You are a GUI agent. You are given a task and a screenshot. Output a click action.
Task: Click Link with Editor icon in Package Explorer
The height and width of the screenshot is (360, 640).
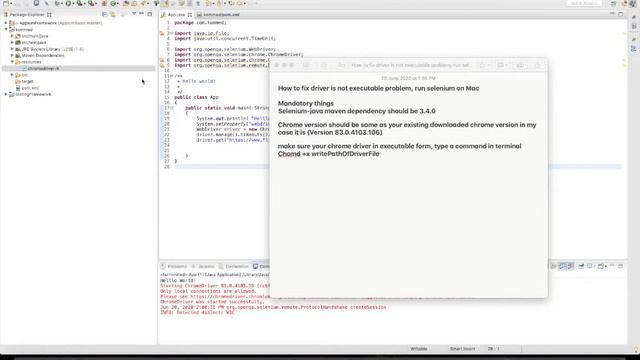tap(113, 14)
